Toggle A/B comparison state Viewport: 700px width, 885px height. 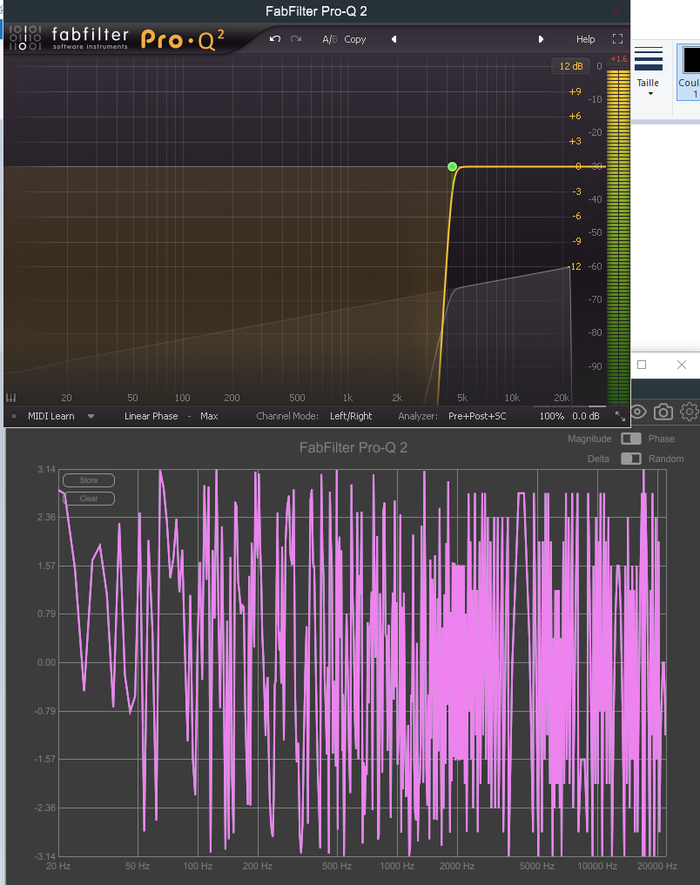[330, 39]
